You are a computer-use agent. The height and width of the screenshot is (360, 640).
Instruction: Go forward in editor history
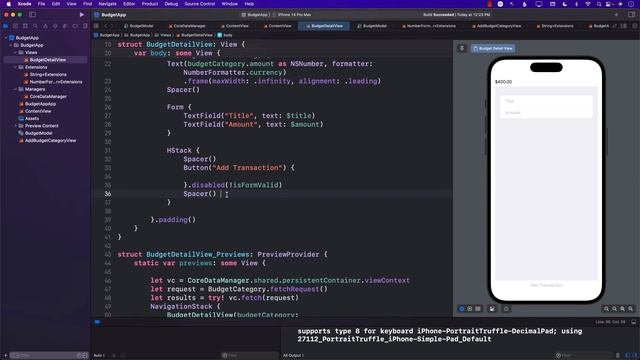[x=113, y=26]
